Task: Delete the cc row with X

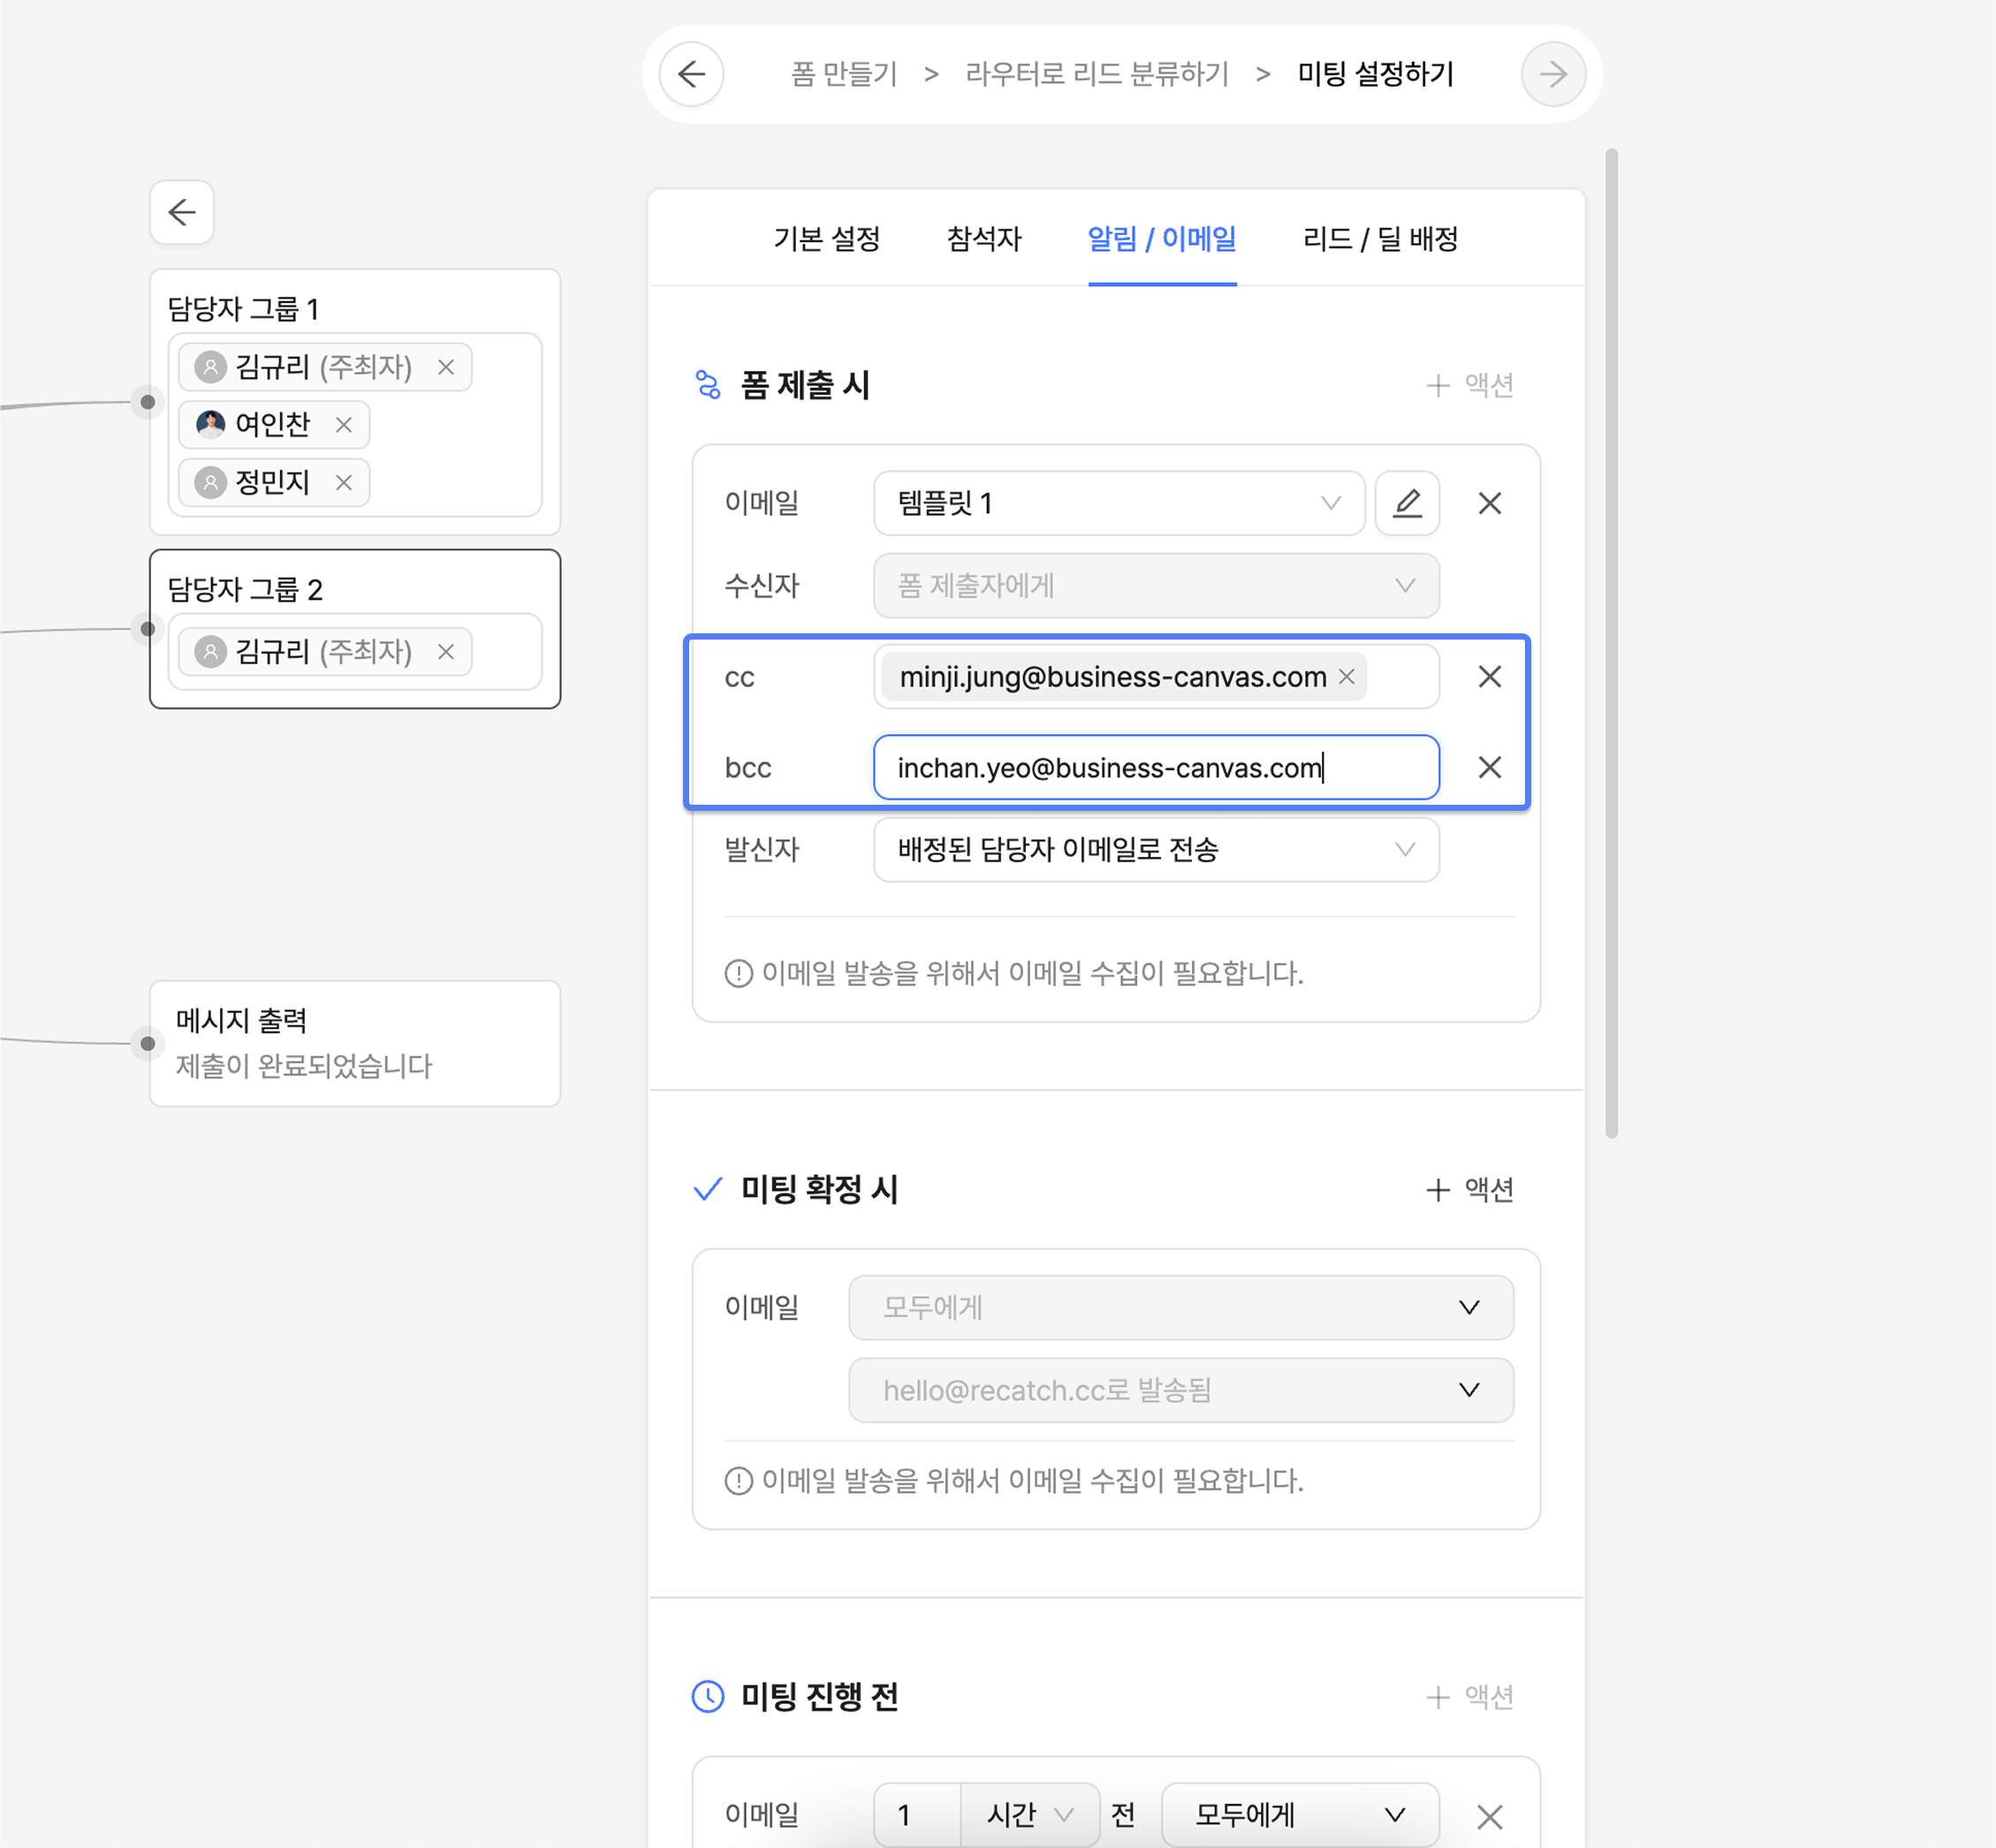Action: pos(1489,677)
